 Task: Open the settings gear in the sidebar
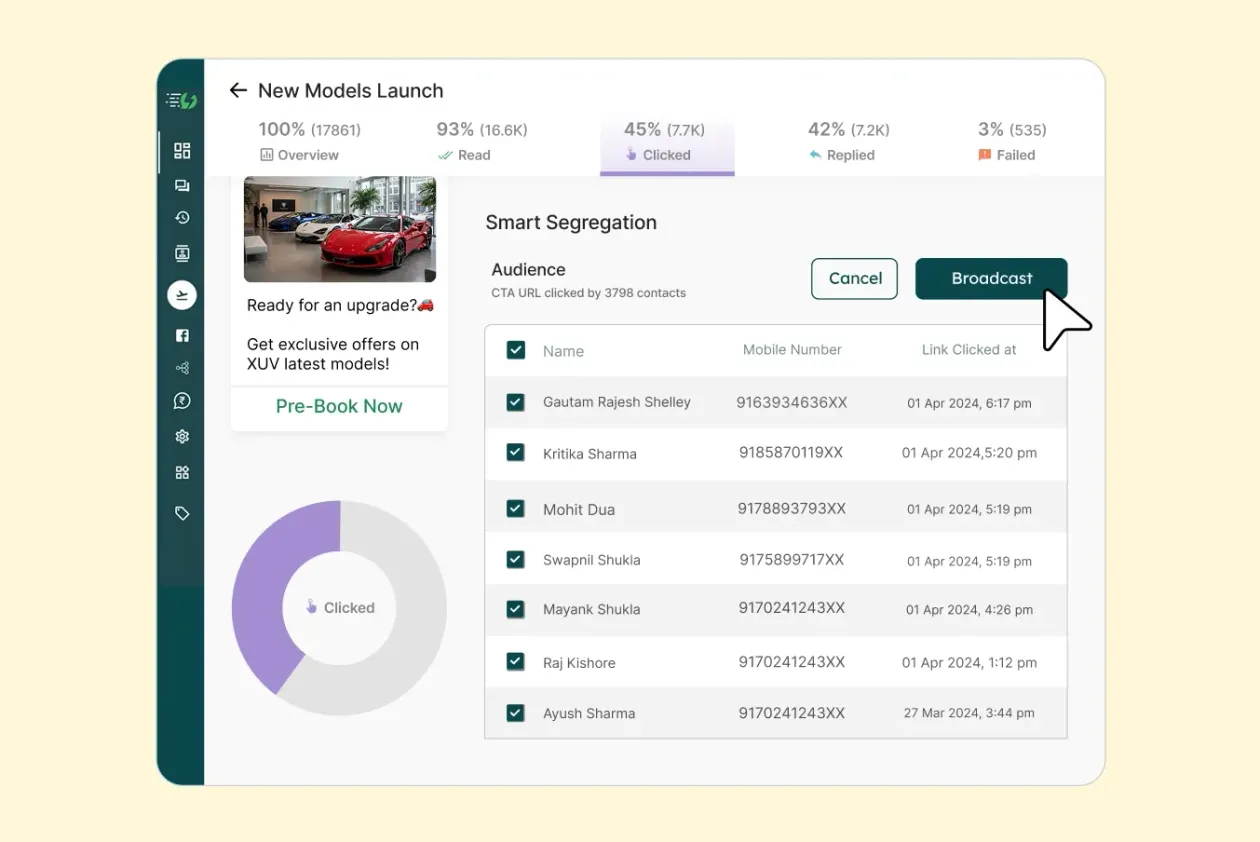pos(182,436)
